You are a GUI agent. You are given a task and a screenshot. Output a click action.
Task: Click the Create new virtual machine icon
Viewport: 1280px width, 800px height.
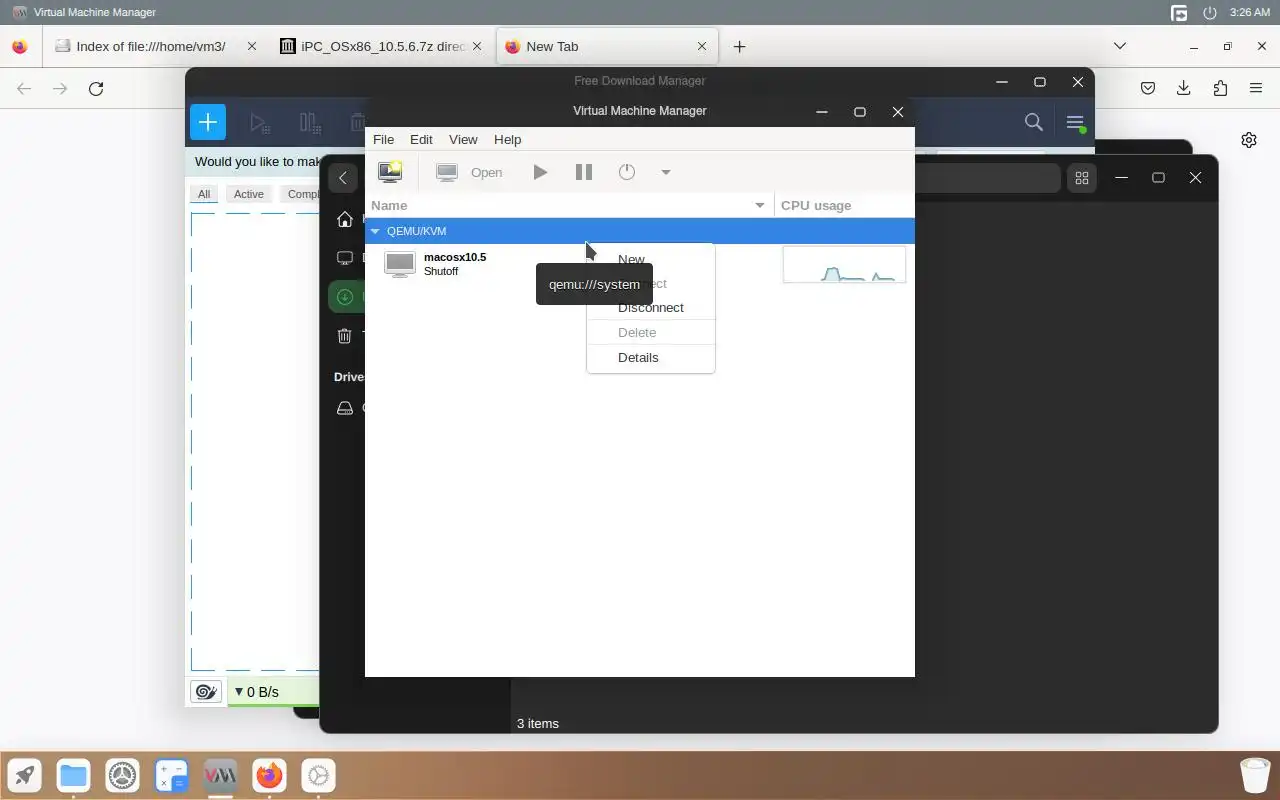click(390, 172)
